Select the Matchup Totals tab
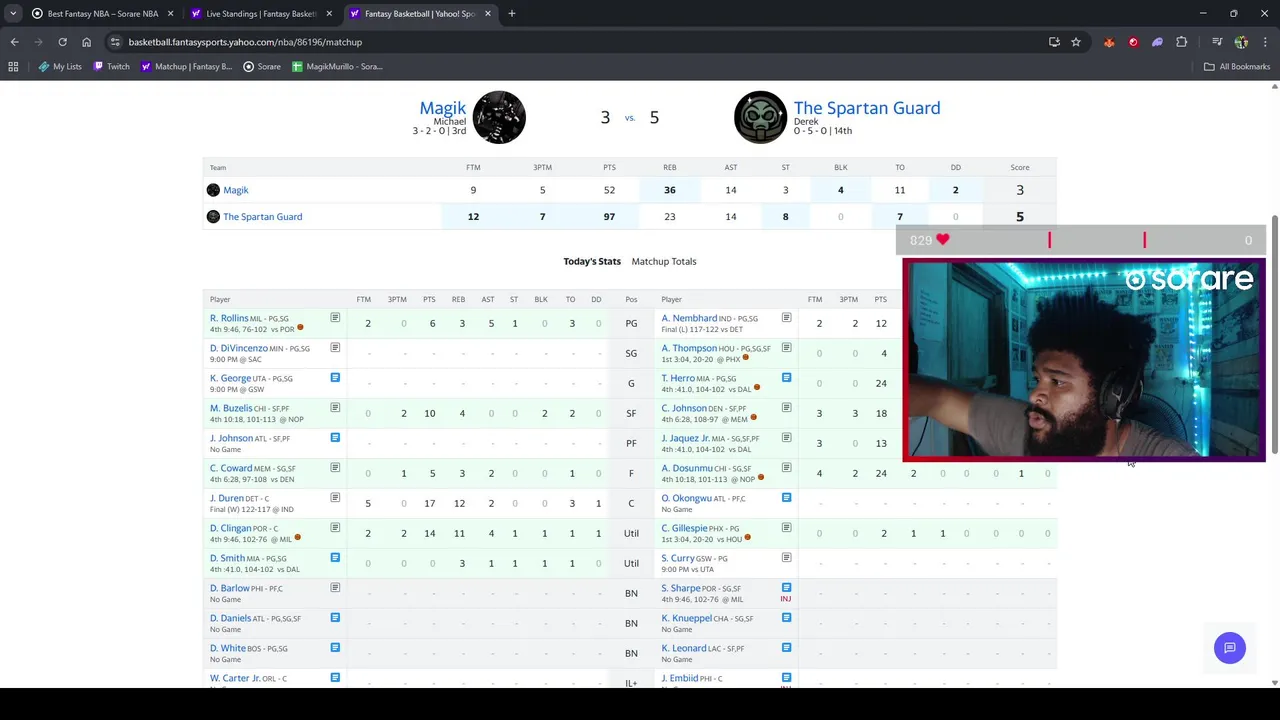 click(x=664, y=261)
